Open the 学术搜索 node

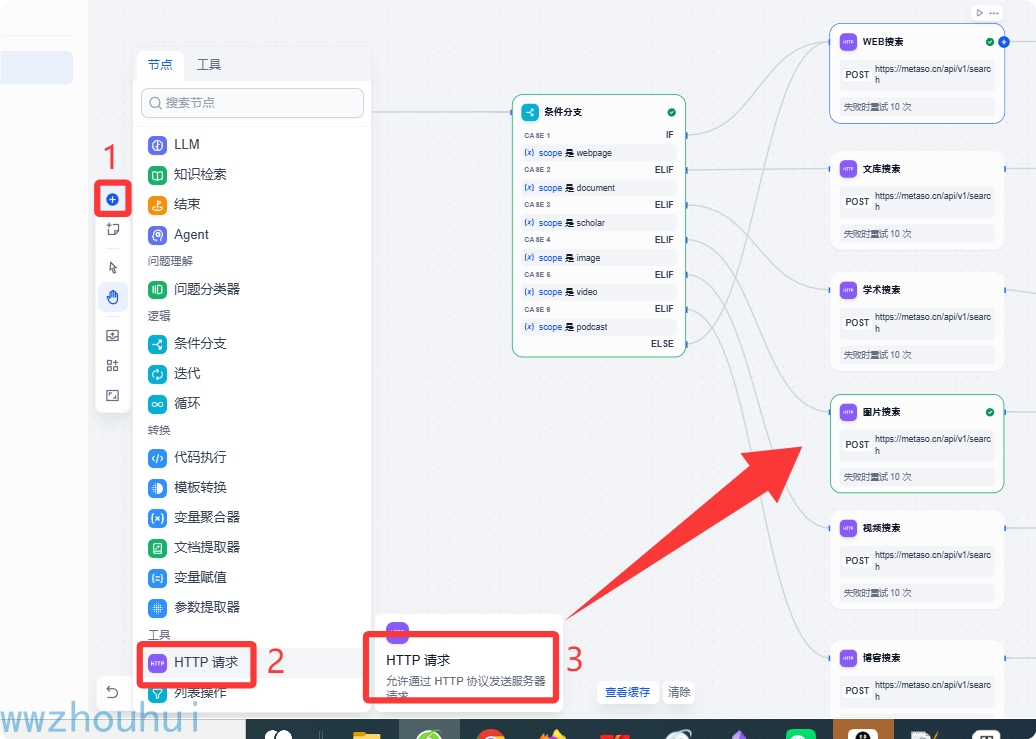point(917,321)
